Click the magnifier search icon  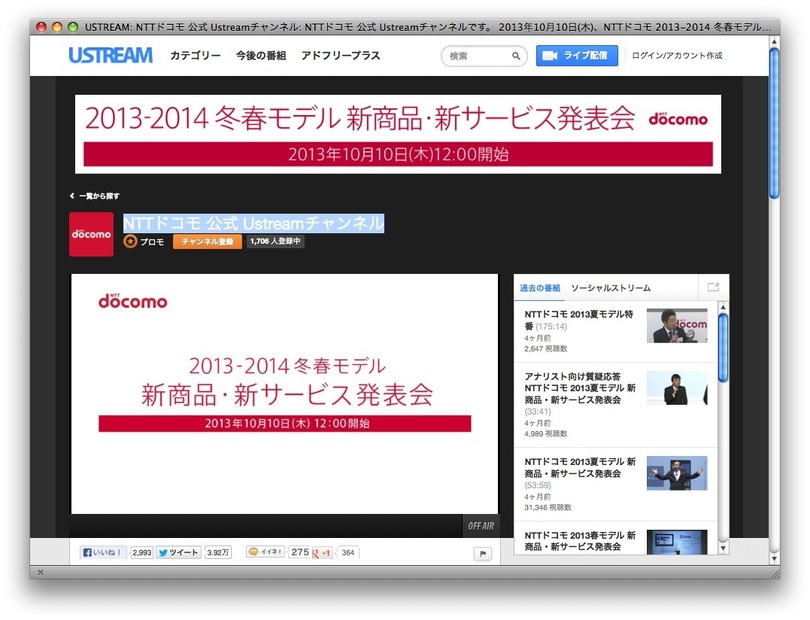(x=516, y=56)
